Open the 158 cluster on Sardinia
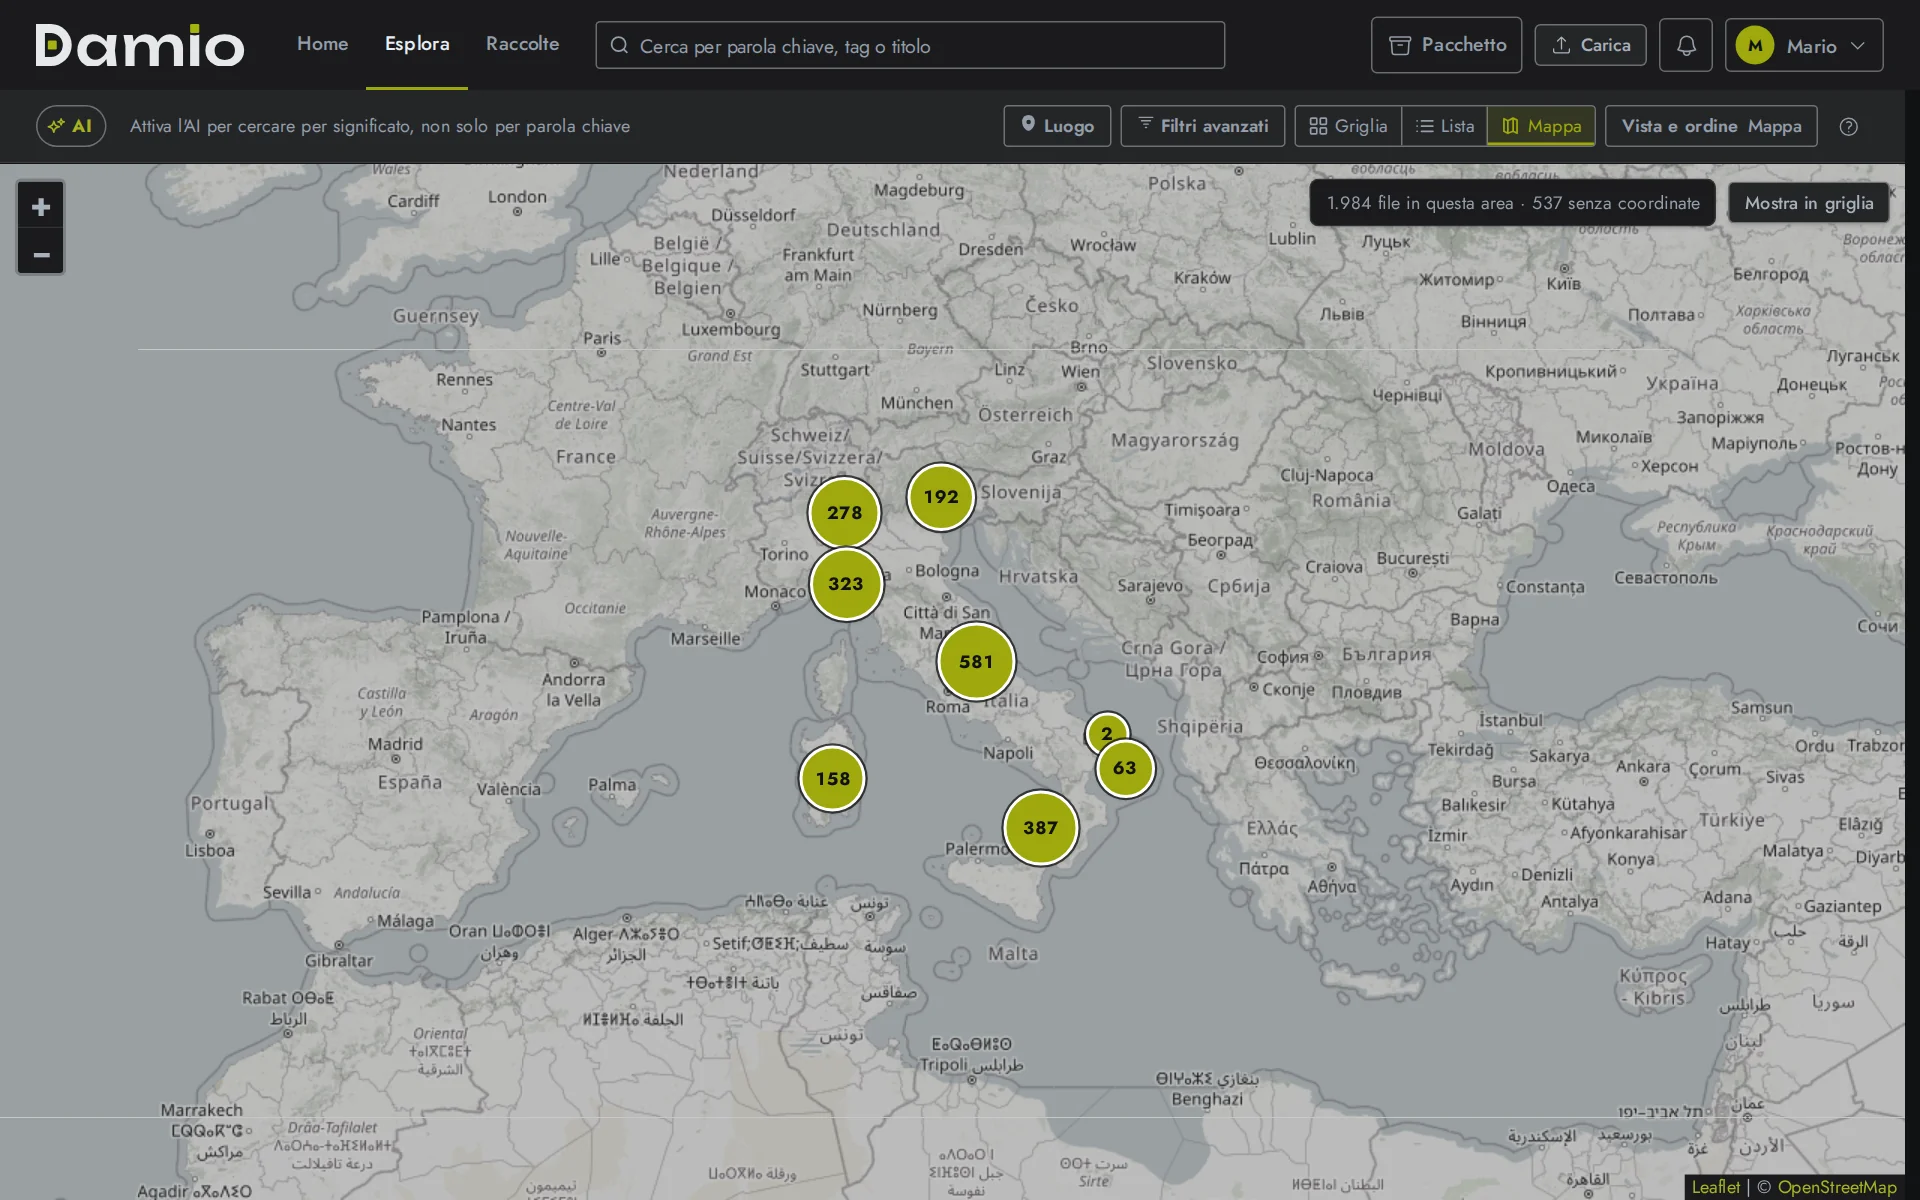The height and width of the screenshot is (1200, 1920). pos(832,778)
